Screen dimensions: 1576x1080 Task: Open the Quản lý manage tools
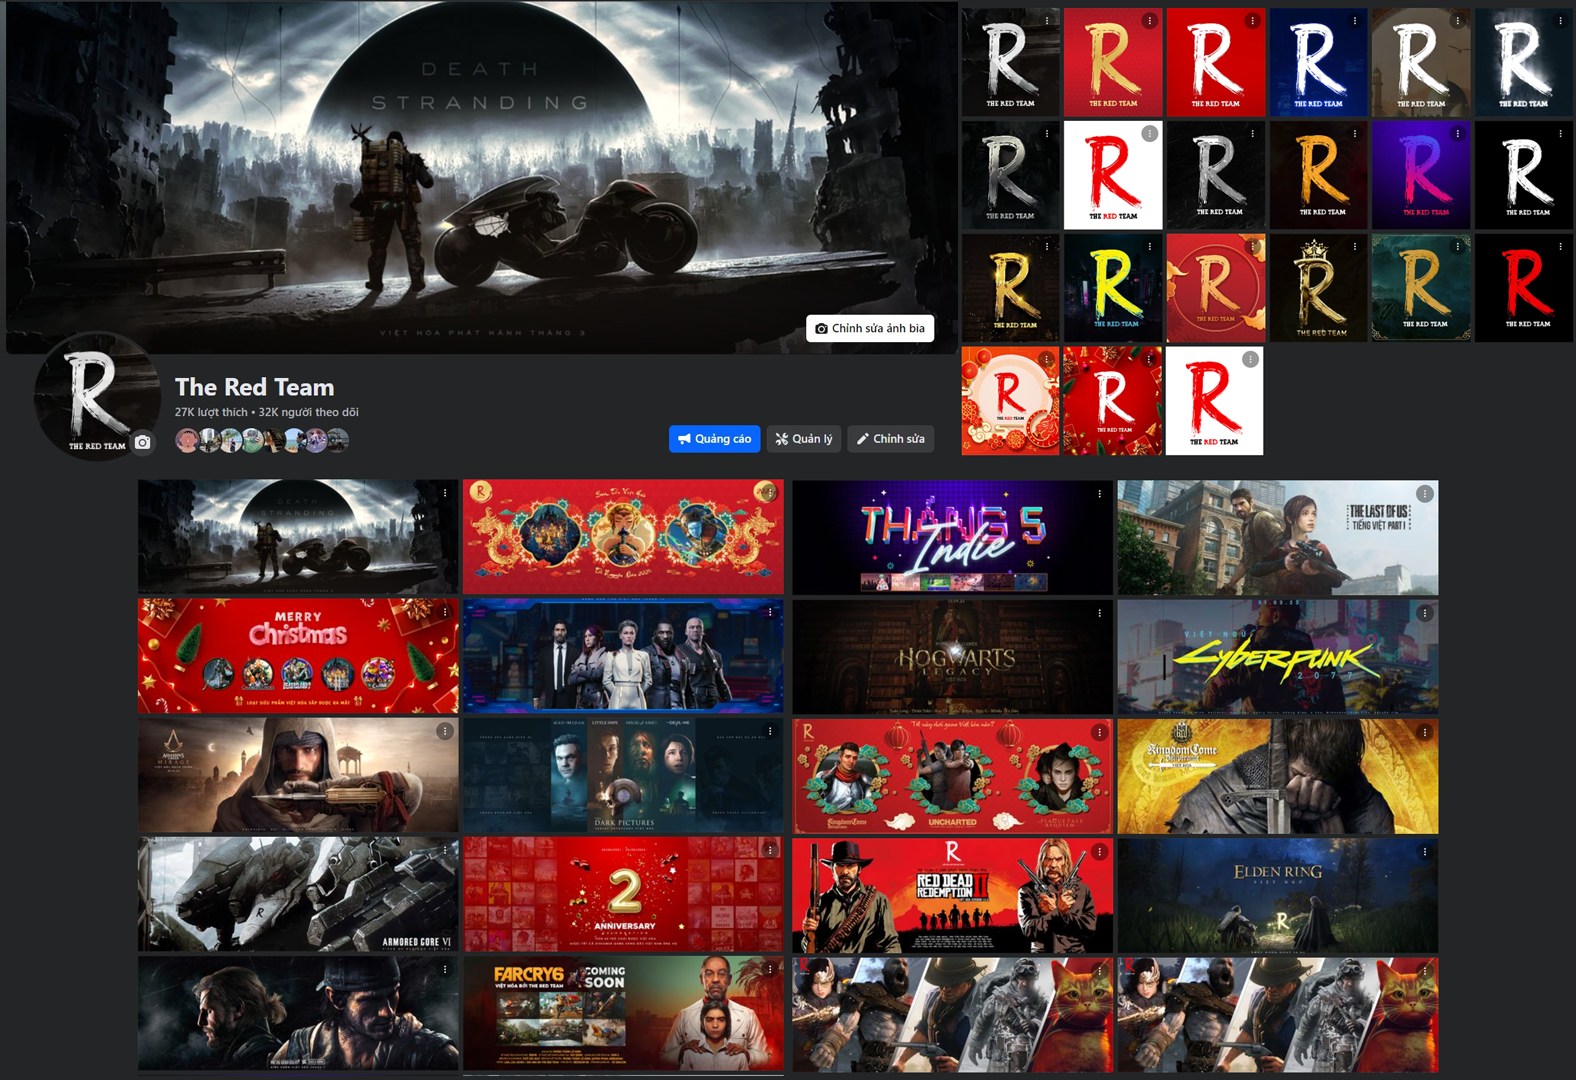point(804,439)
